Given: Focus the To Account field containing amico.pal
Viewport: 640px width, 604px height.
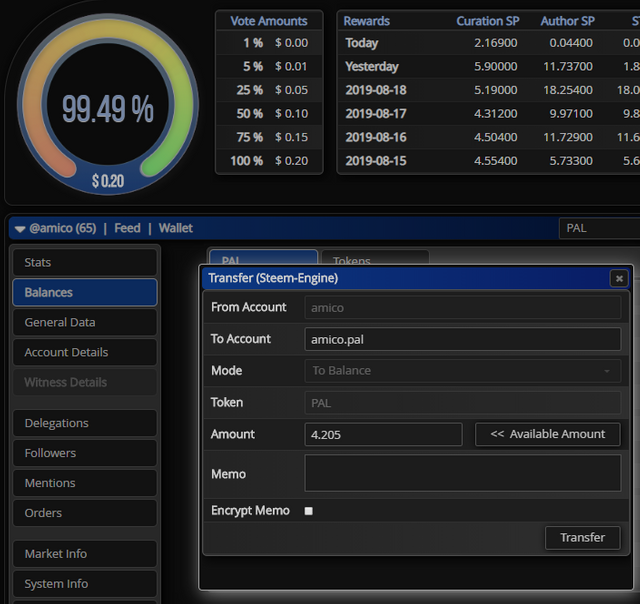Looking at the screenshot, I should click(463, 339).
